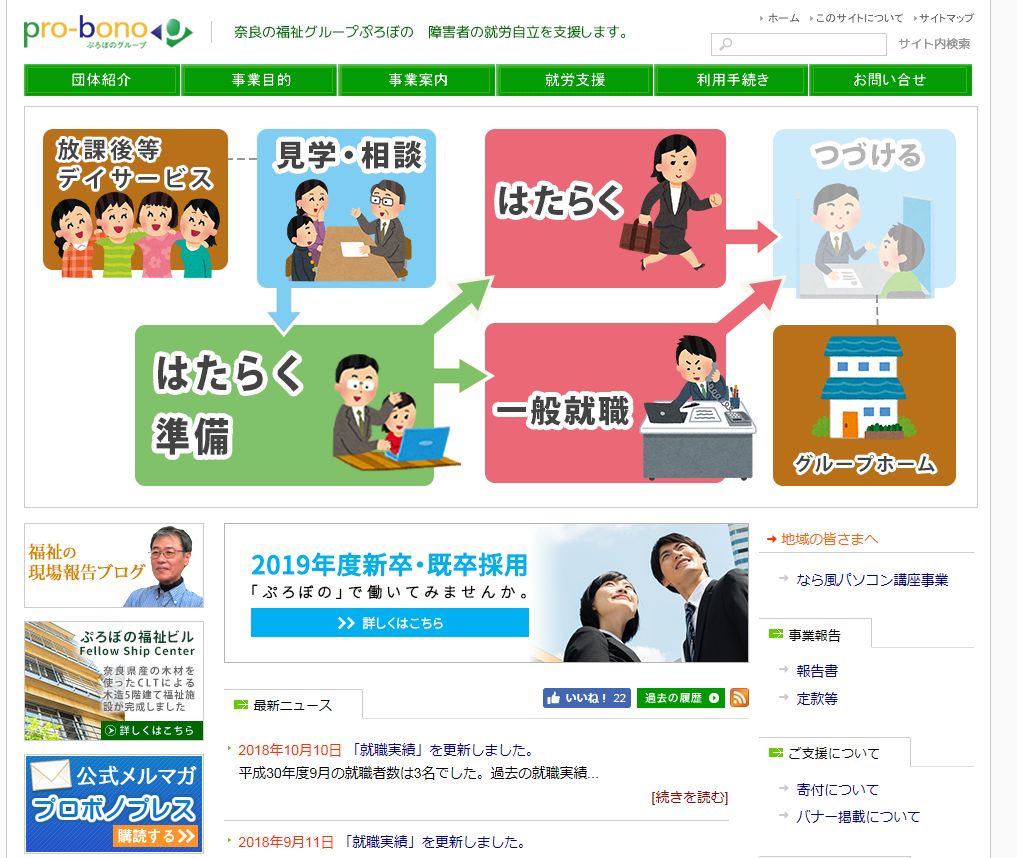Click the RSS feed icon
The image size is (1017, 858).
click(x=739, y=697)
